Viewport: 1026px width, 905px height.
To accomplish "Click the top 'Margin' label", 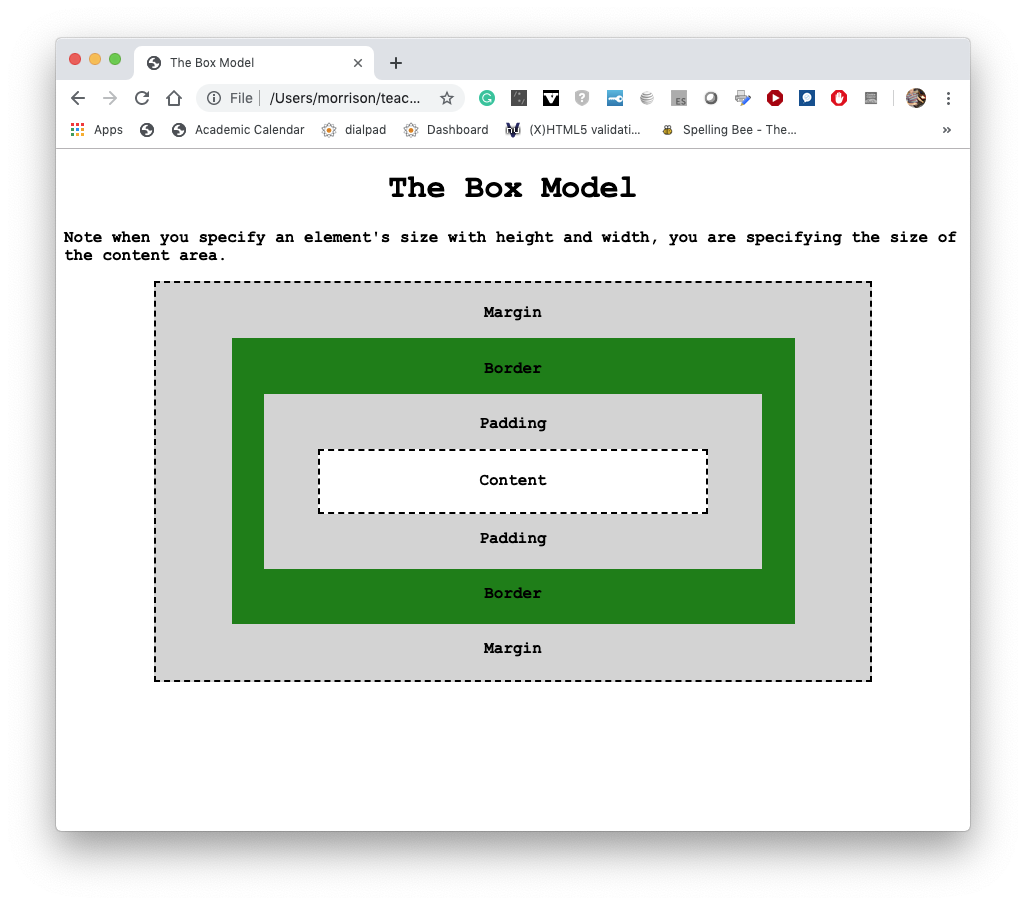I will pos(512,312).
